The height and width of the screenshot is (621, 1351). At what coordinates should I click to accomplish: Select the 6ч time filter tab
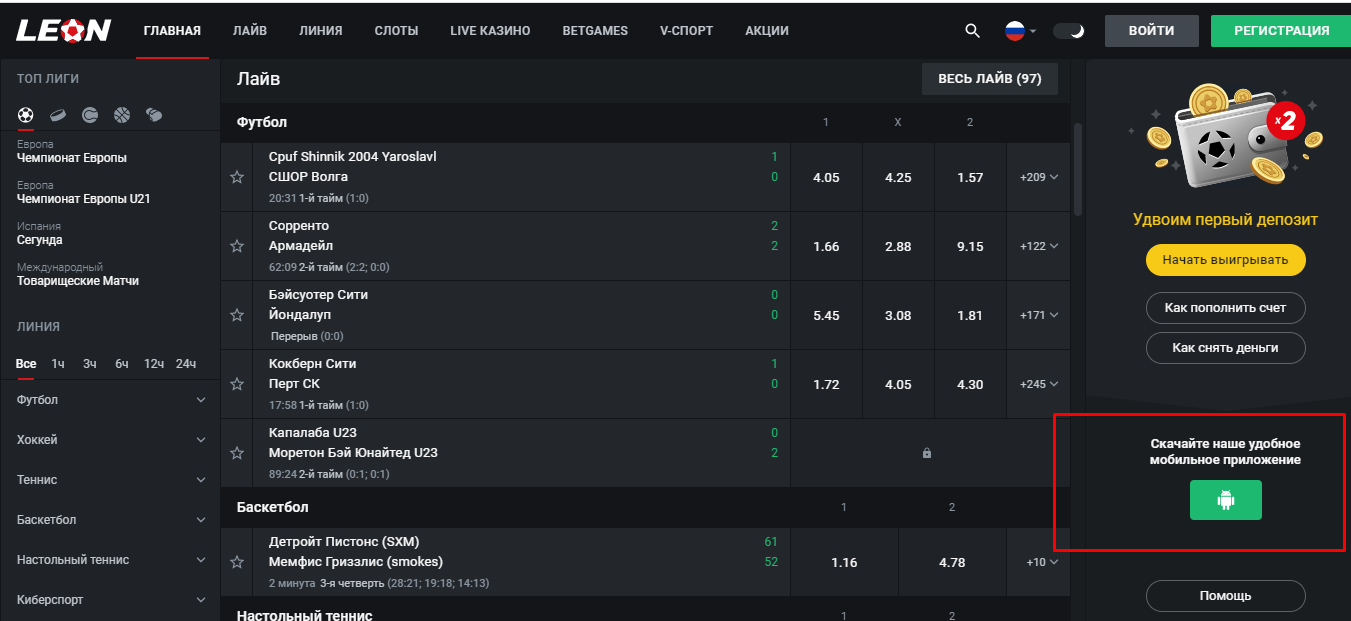point(122,364)
